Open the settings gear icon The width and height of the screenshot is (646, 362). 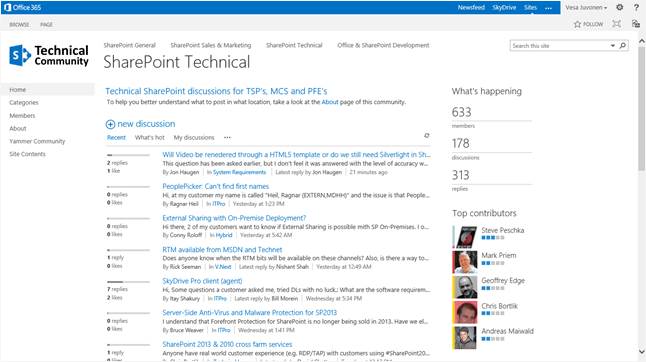tap(620, 7)
